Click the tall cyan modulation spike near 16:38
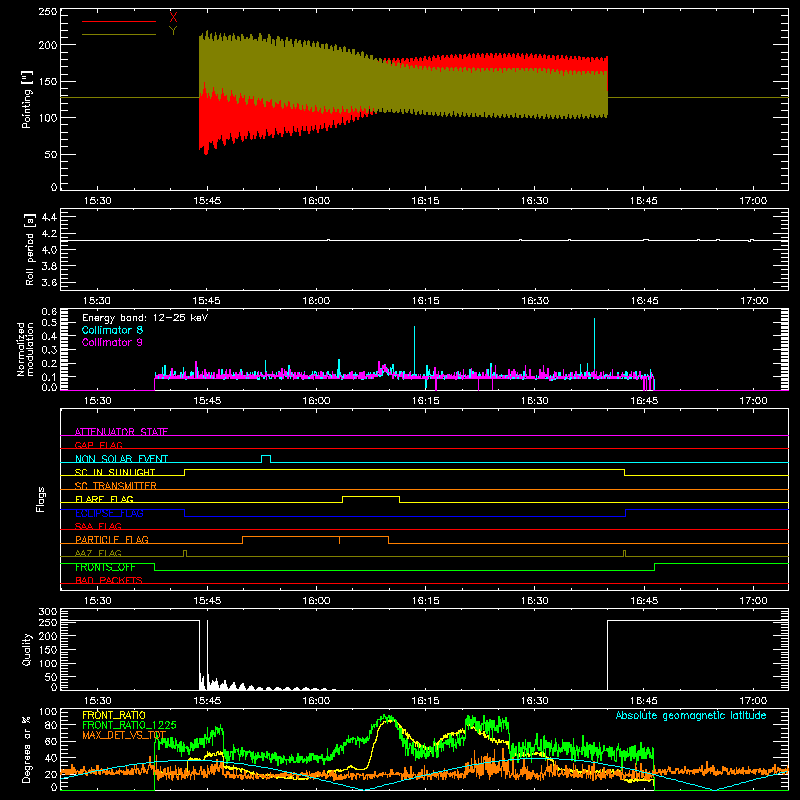Image resolution: width=800 pixels, height=800 pixels. tap(594, 347)
